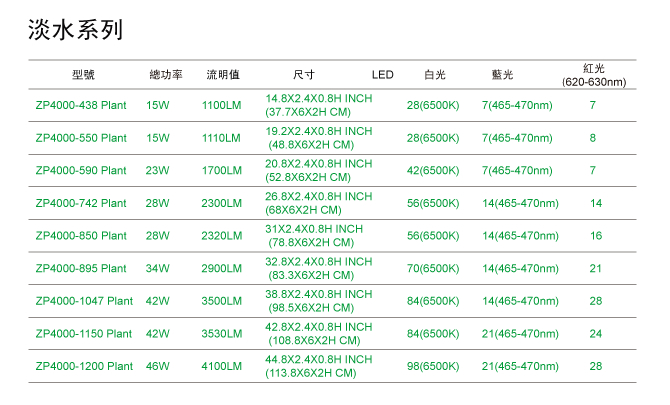Click the 尺寸 column header
Screen dimensions: 670x405
coord(304,75)
